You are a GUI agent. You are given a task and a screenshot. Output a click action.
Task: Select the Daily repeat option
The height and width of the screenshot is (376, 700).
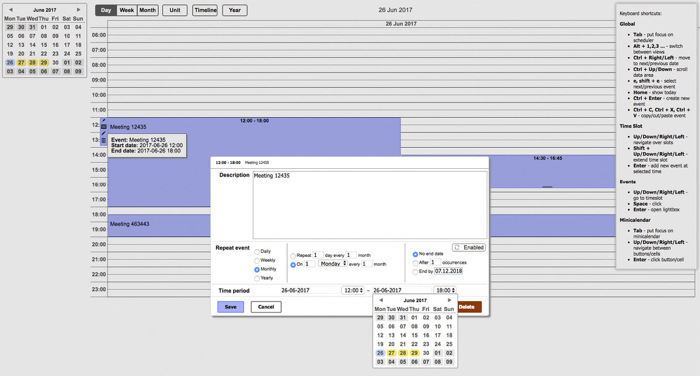[257, 252]
